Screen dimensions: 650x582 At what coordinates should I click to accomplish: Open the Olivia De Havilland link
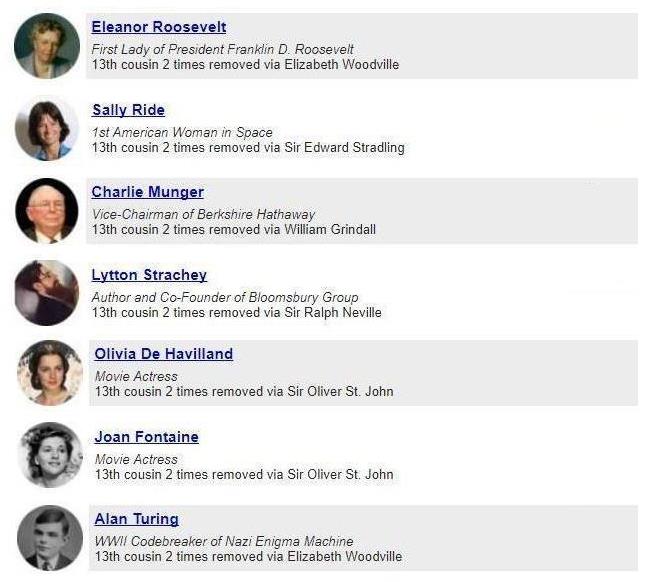[x=164, y=354]
